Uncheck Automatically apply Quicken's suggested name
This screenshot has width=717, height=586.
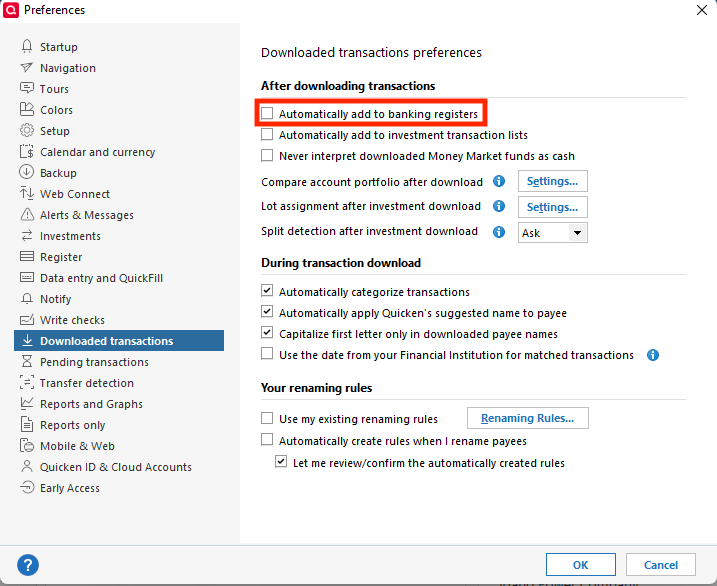pyautogui.click(x=267, y=312)
